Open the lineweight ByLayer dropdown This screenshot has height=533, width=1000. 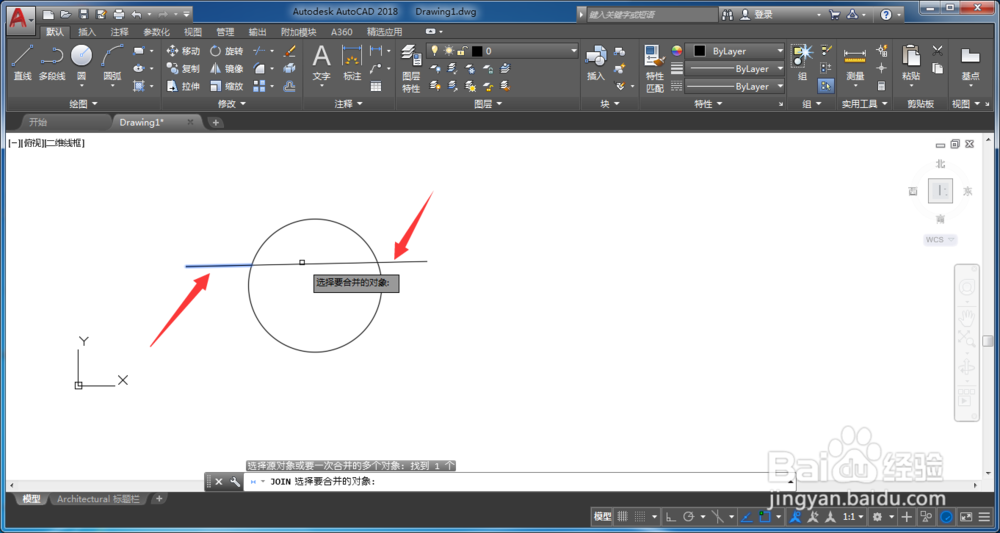pyautogui.click(x=735, y=68)
